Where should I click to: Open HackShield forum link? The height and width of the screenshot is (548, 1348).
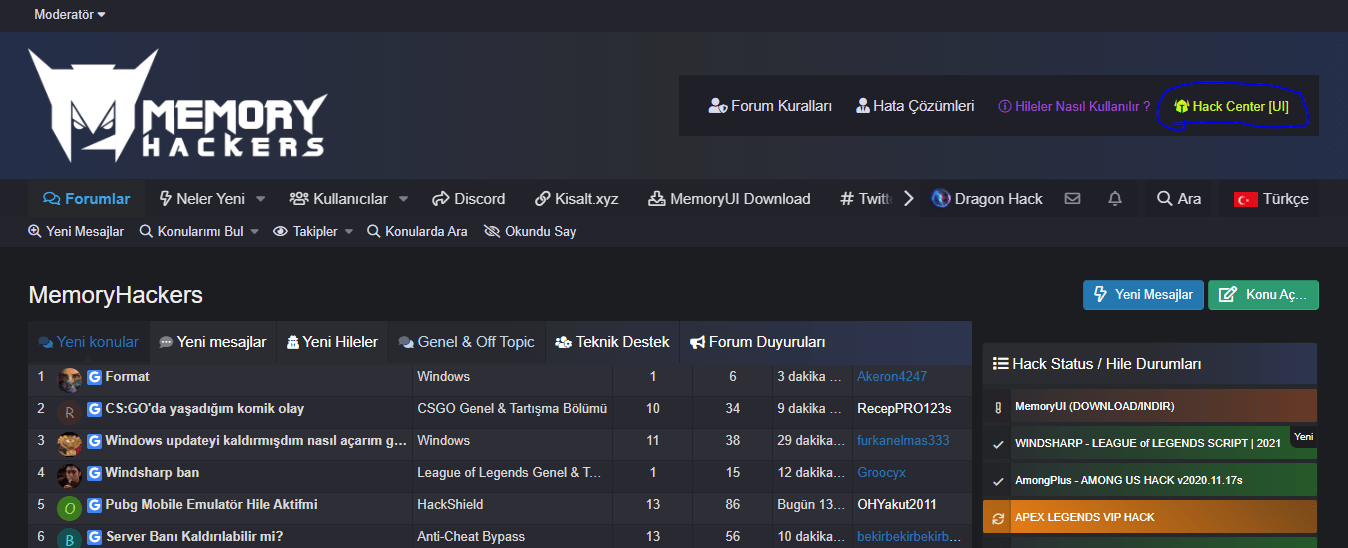pos(450,505)
